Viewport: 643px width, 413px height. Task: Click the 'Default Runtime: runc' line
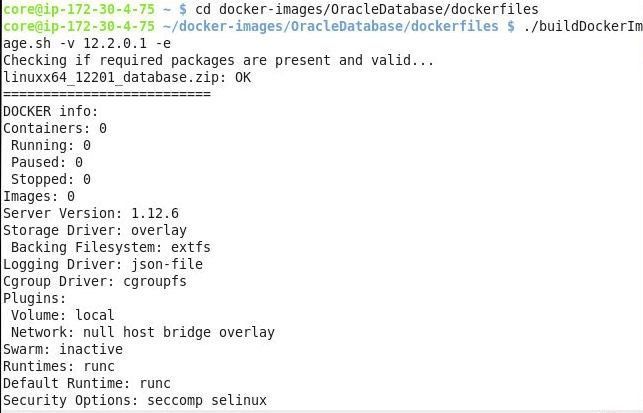pos(87,383)
